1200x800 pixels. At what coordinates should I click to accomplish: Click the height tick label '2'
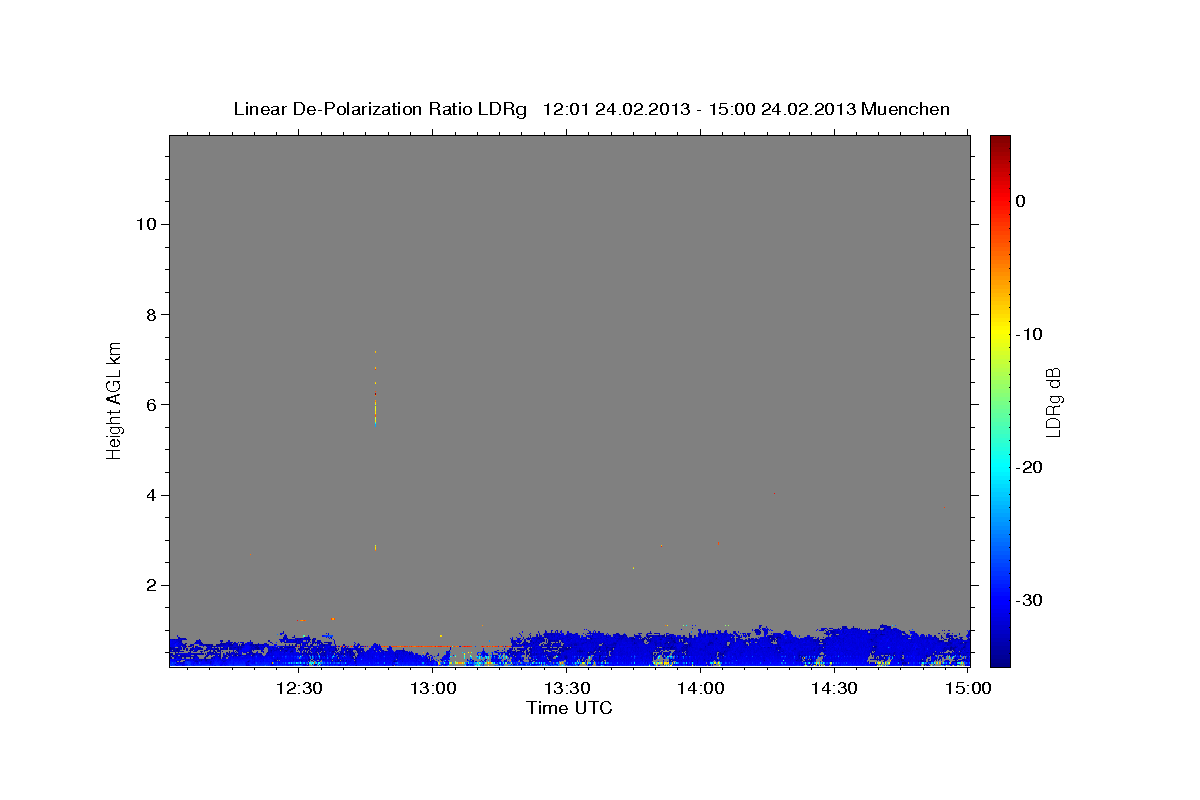pyautogui.click(x=149, y=585)
